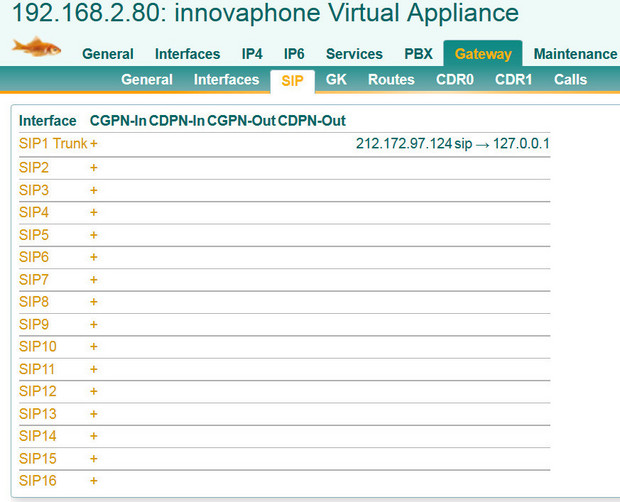Click the goldfish logo icon
Screen dimensions: 620x502
36,46
